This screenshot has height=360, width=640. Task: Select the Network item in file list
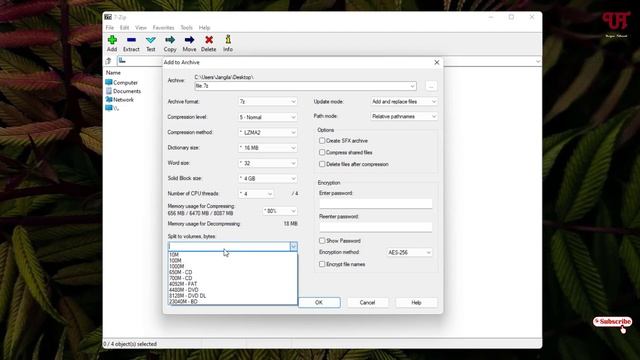120,100
